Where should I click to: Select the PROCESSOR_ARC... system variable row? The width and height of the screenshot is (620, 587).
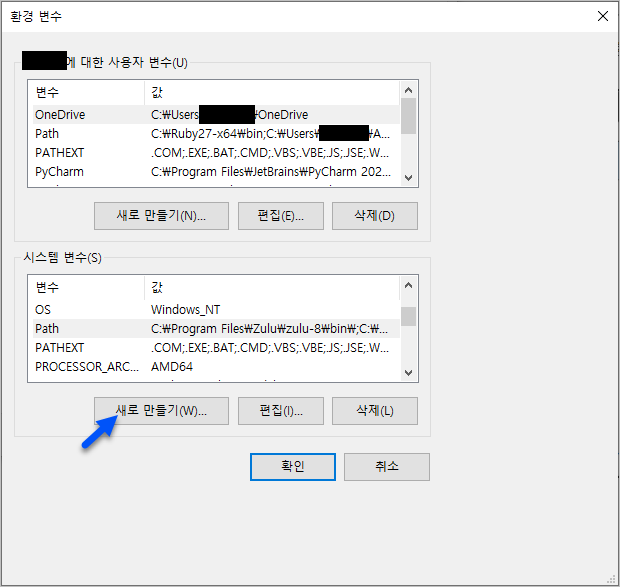(x=216, y=366)
